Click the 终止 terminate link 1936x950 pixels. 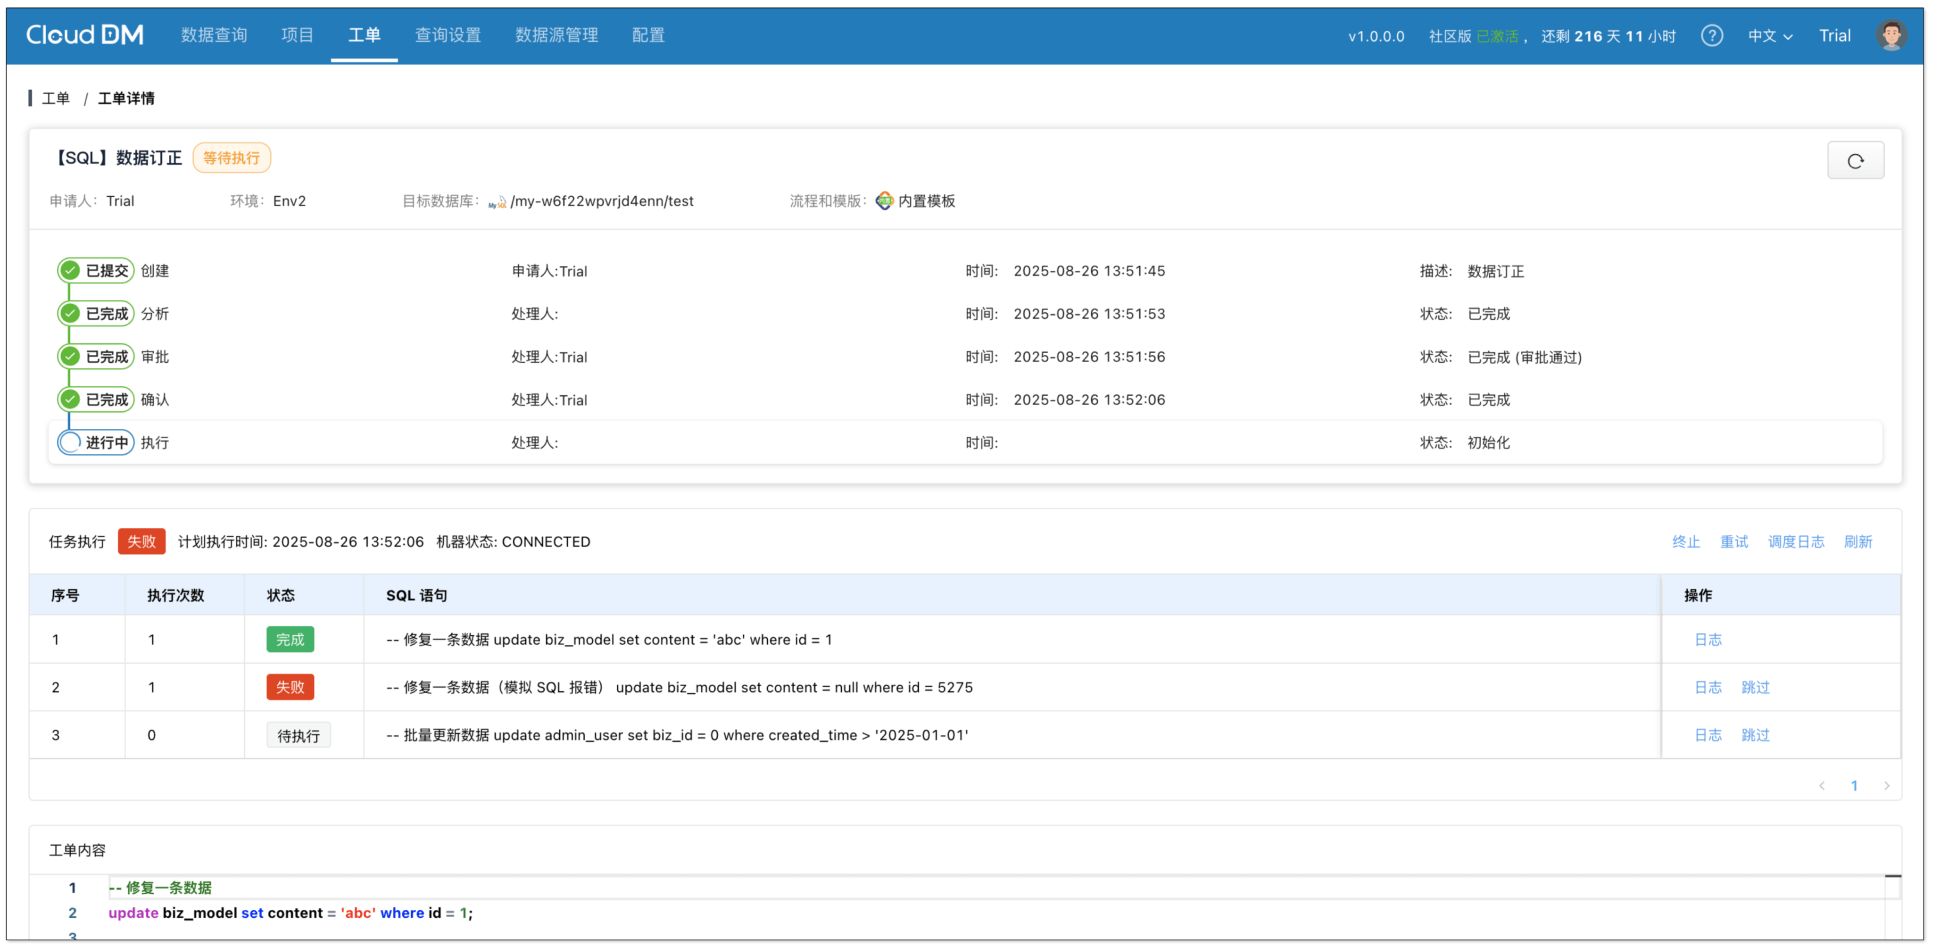tap(1685, 541)
